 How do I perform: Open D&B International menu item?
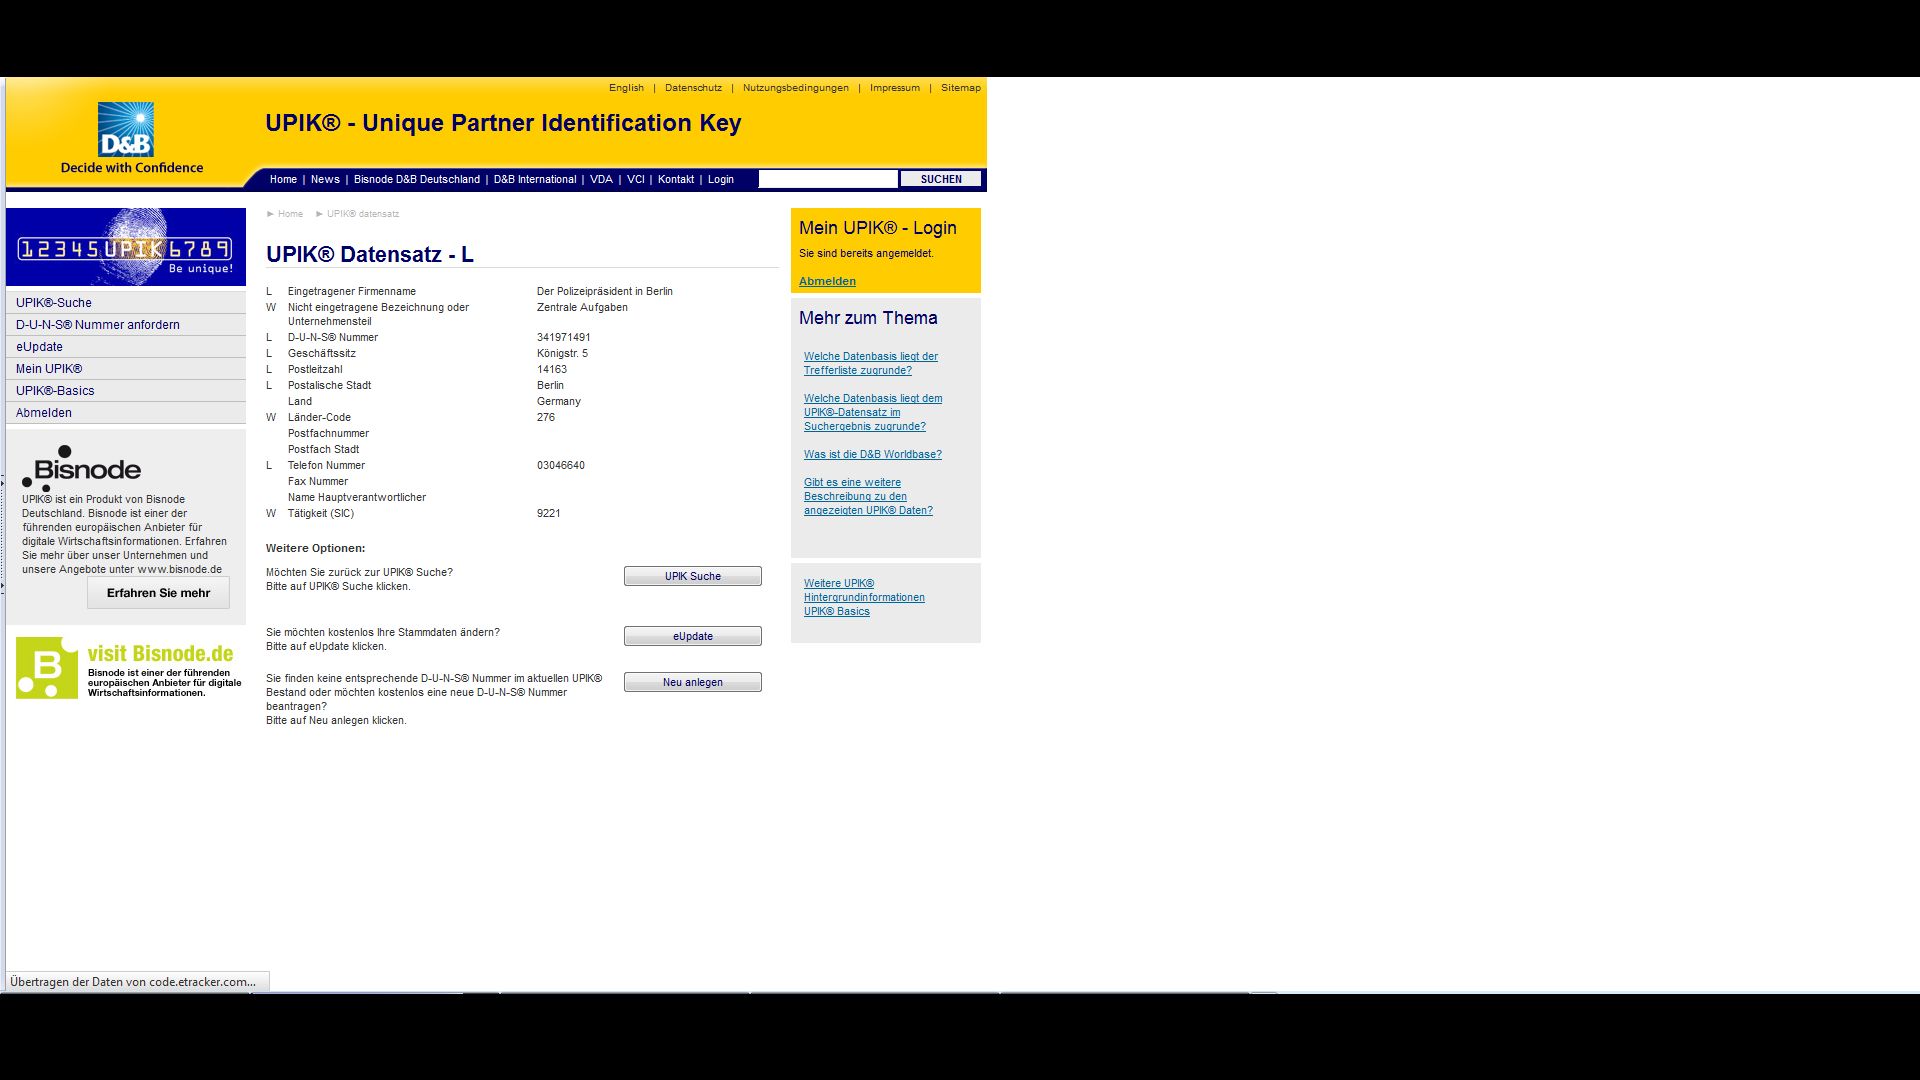point(535,180)
